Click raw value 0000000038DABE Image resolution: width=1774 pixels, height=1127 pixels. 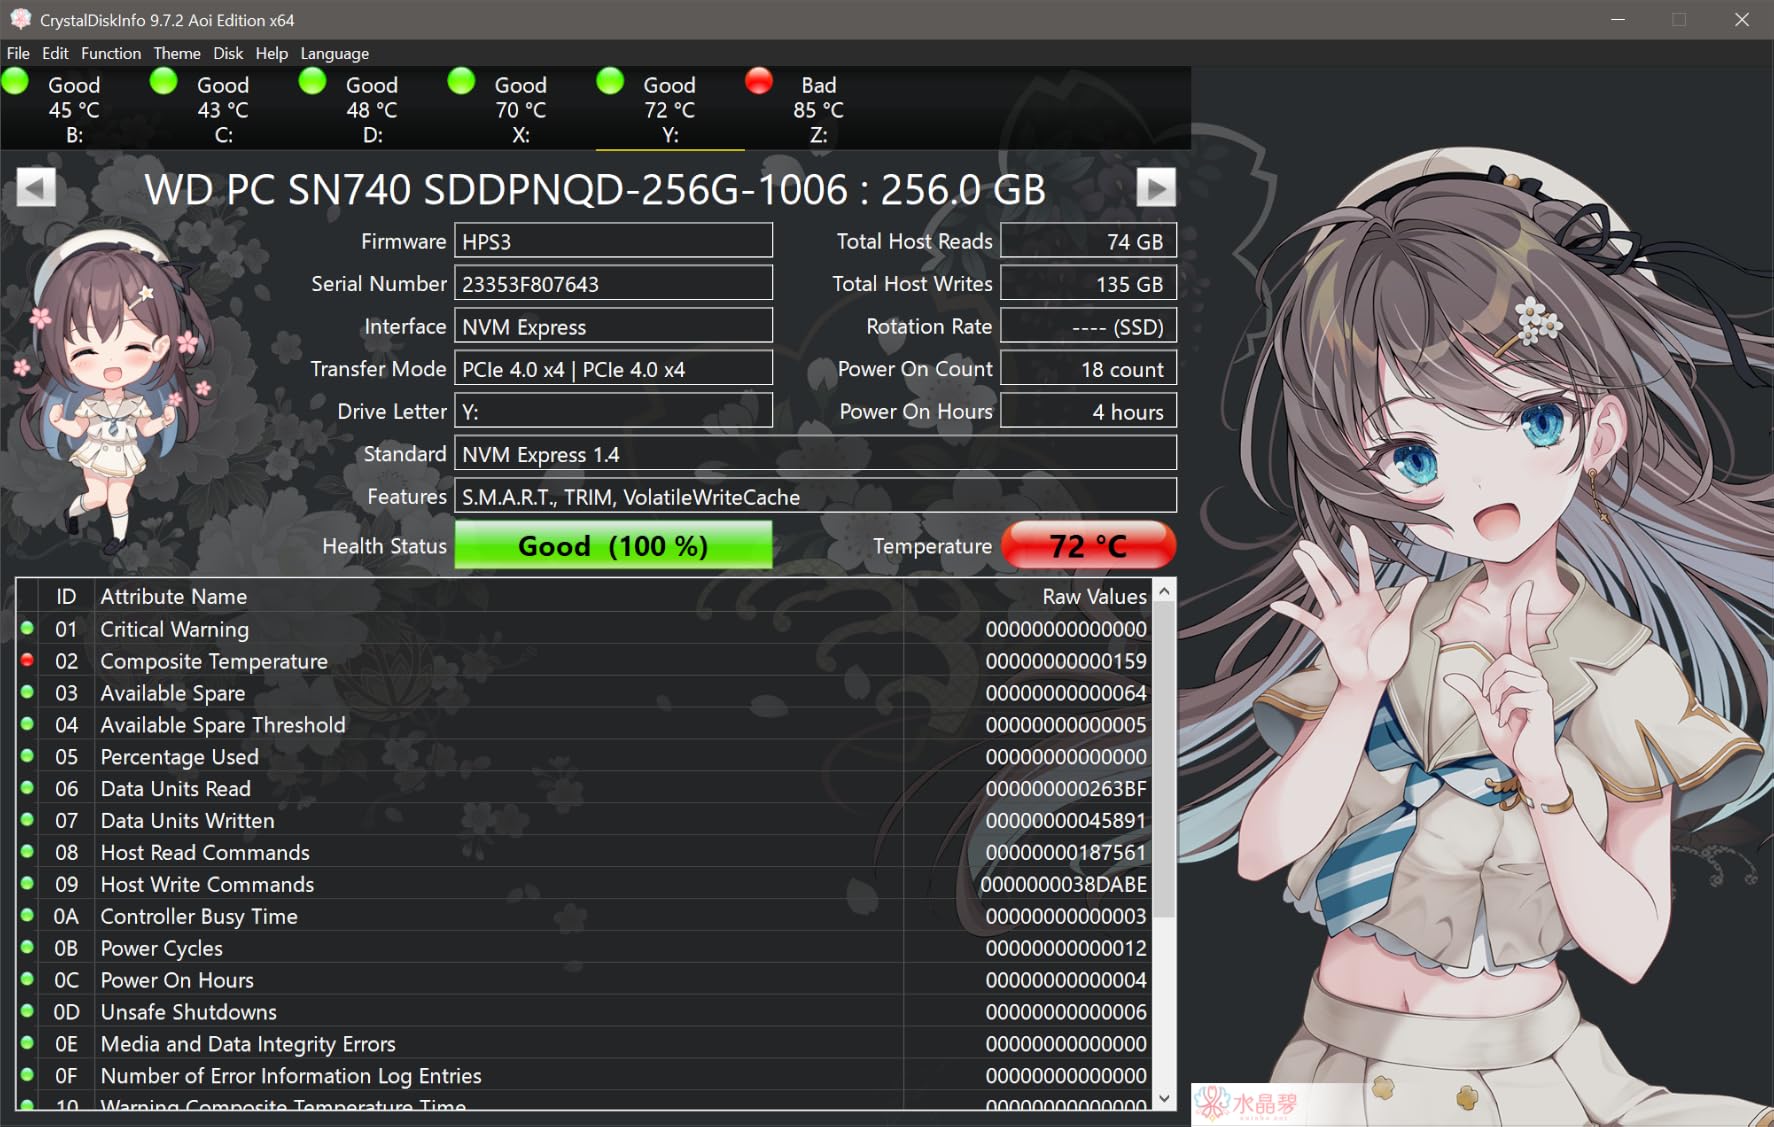pyautogui.click(x=1063, y=885)
